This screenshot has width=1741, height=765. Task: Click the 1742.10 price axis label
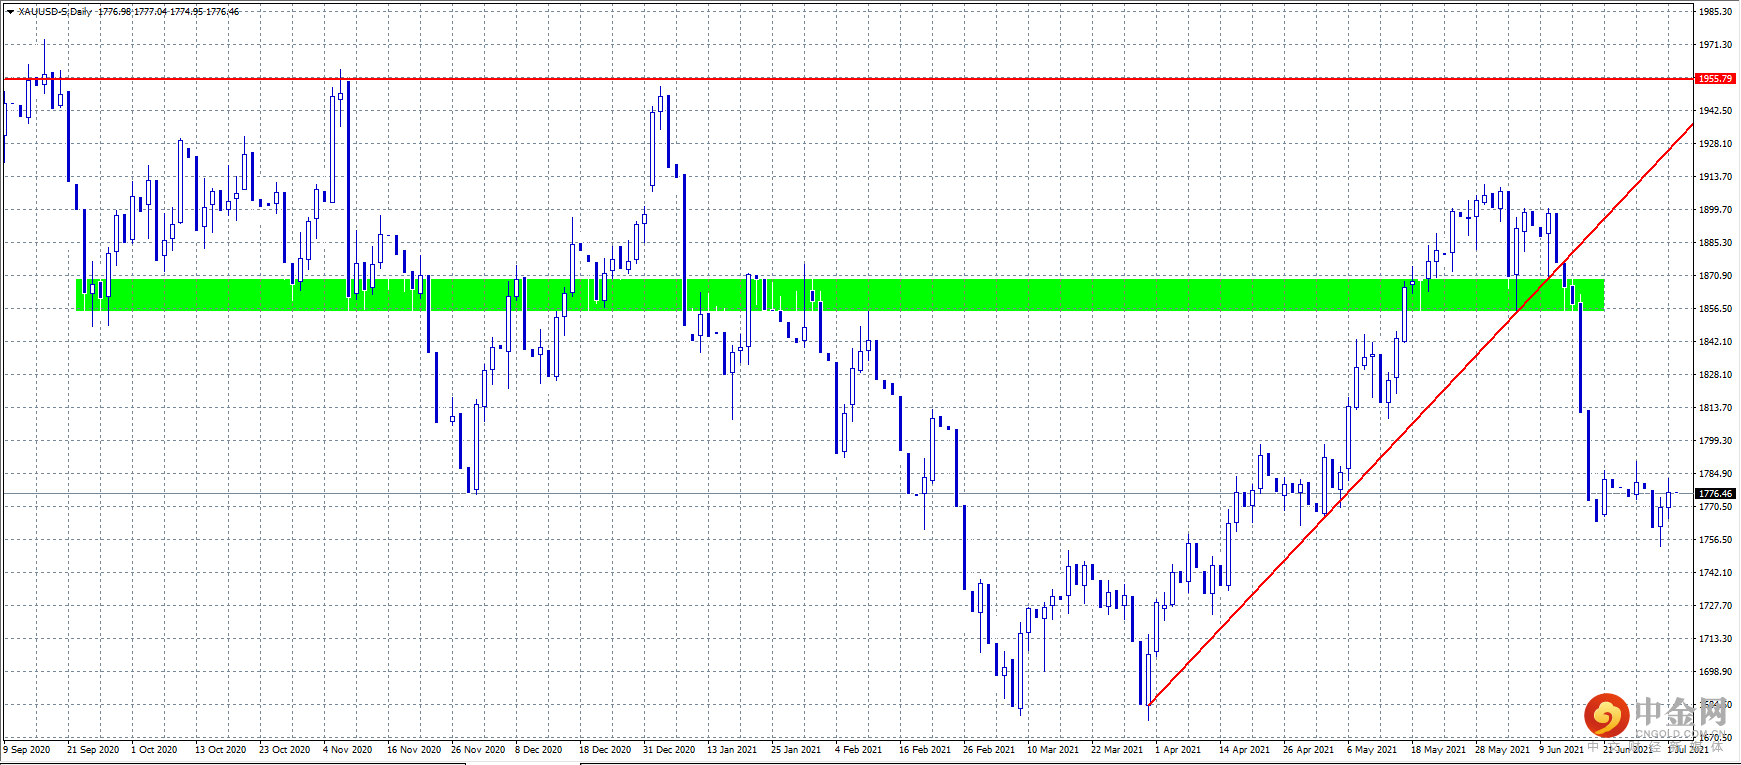1715,573
